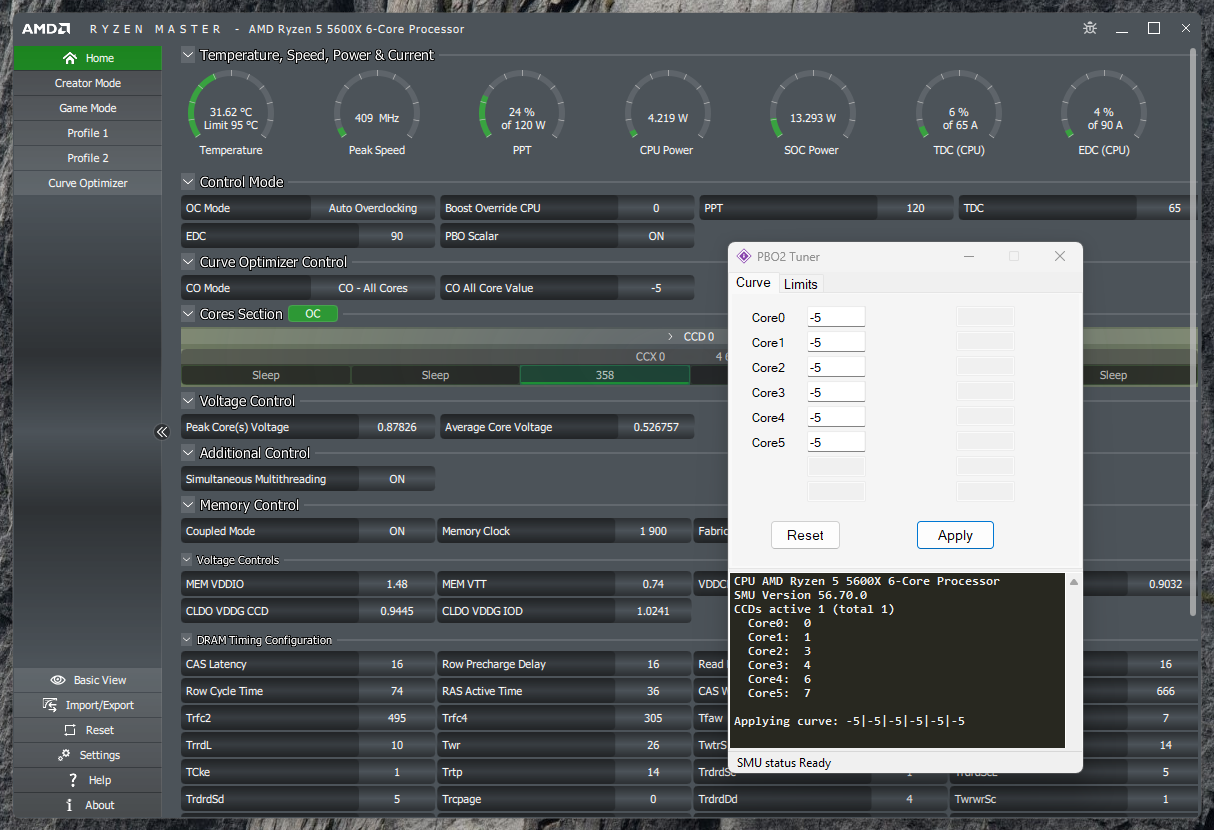The image size is (1214, 830).
Task: Open Profile 1
Action: (88, 133)
